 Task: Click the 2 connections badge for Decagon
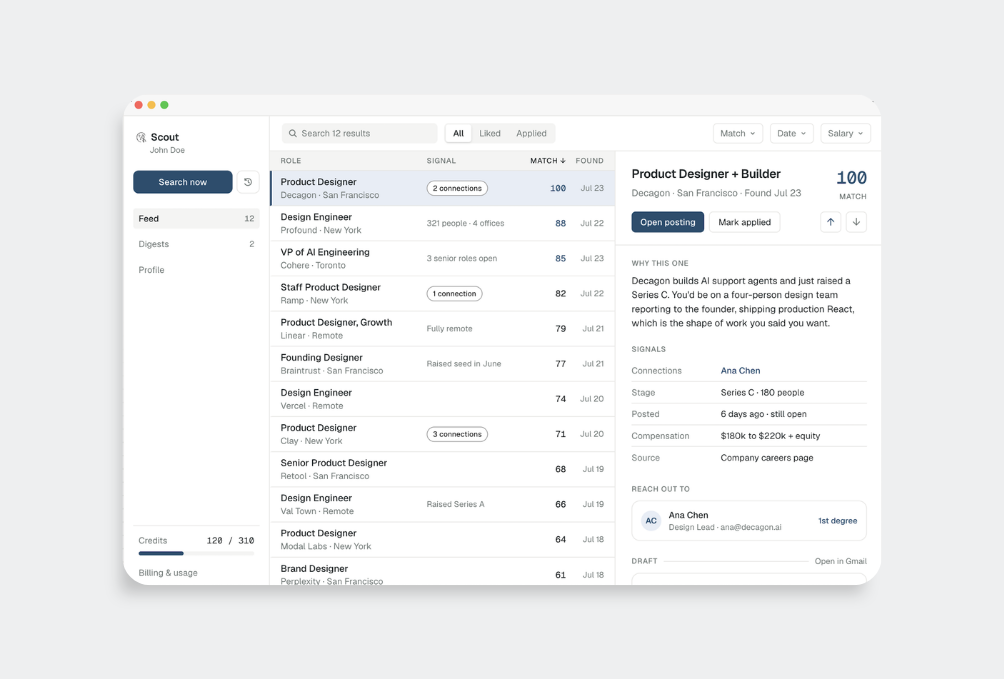point(457,188)
